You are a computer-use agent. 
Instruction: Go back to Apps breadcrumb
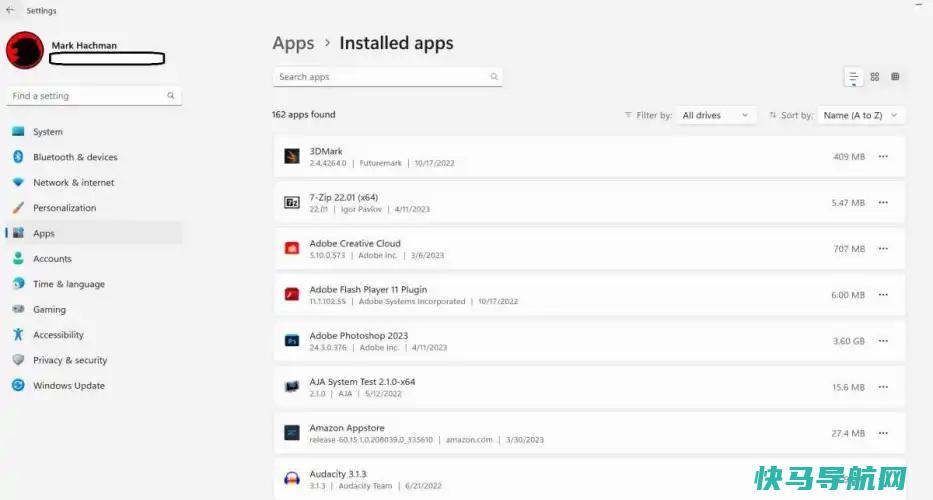click(293, 43)
